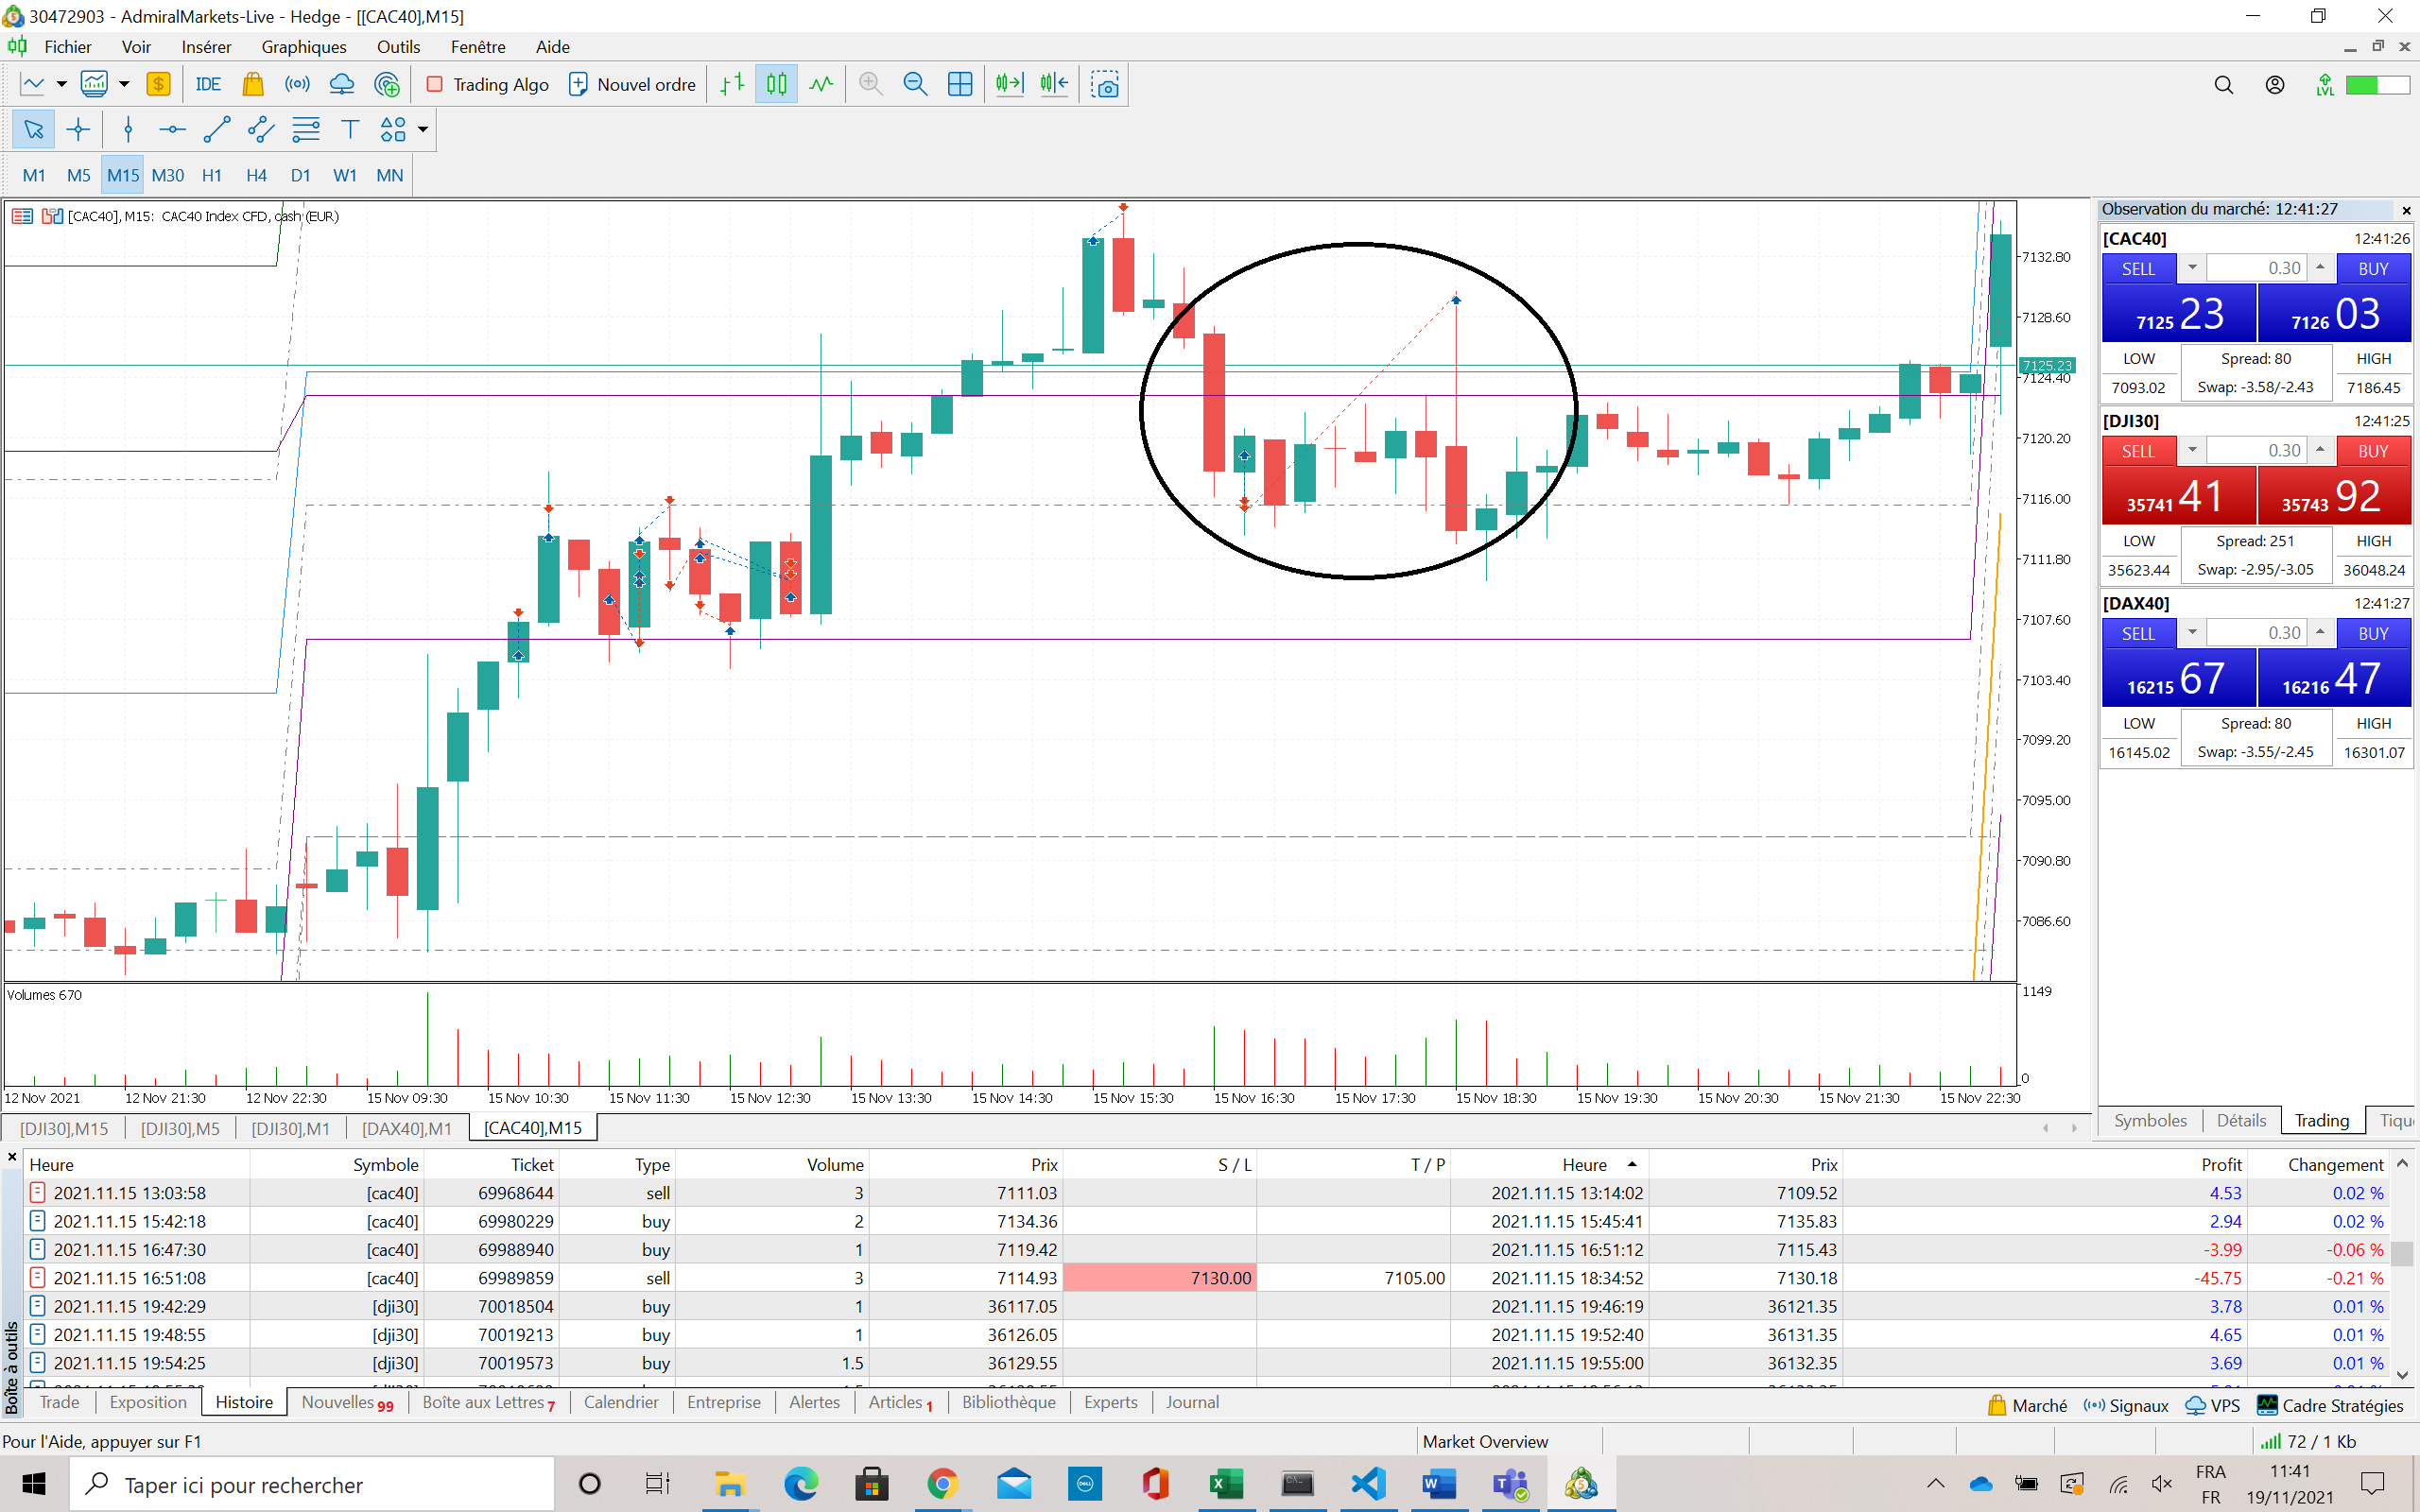Open dropdown next to chart type icon

[61, 85]
